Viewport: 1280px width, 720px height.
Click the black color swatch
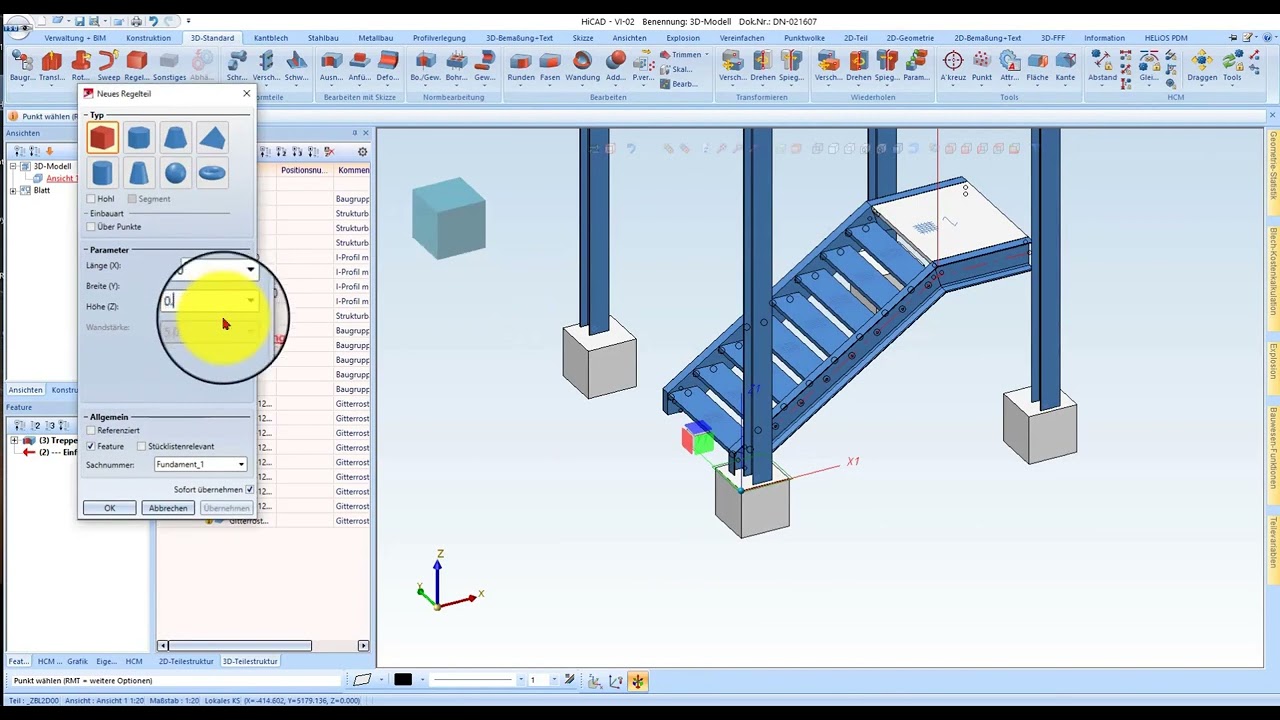(x=403, y=680)
